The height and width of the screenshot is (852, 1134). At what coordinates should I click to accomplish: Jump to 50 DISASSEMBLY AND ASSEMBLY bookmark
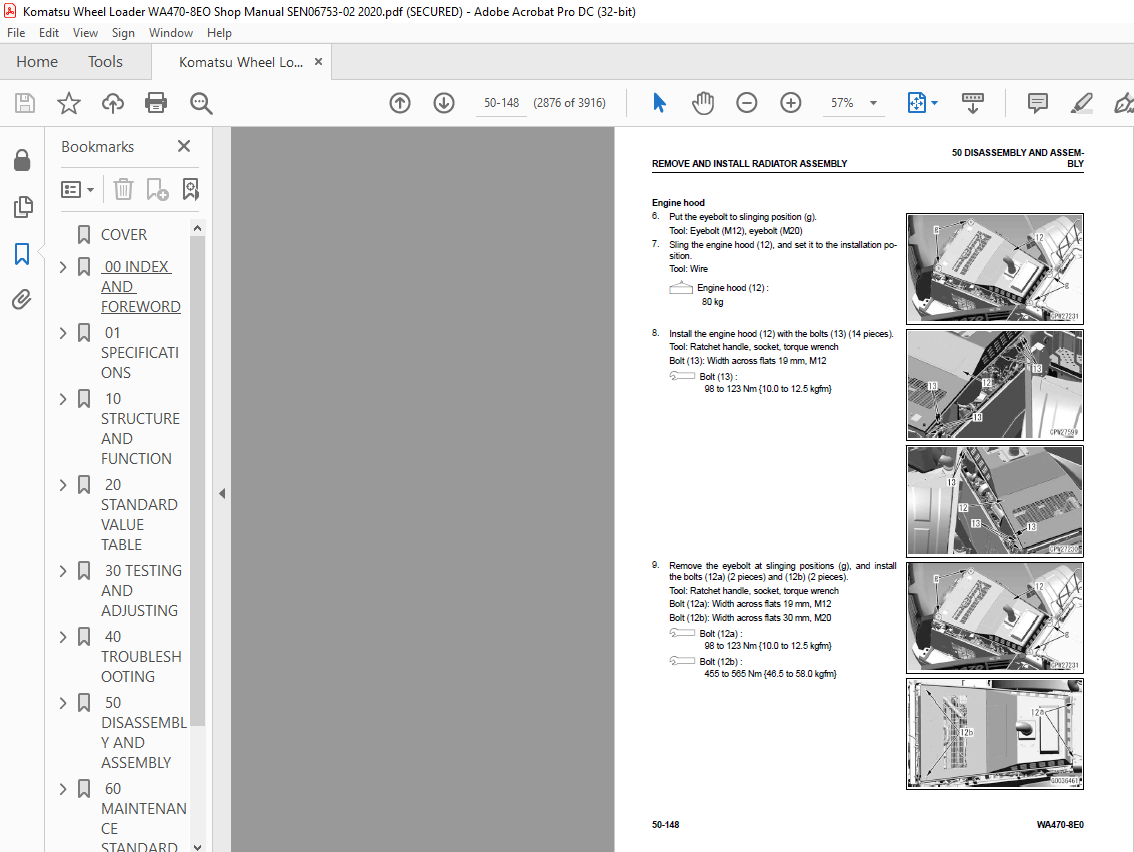[144, 732]
